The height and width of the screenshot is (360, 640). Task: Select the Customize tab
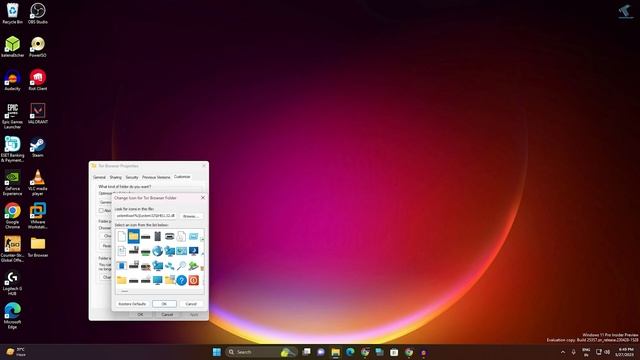(182, 177)
